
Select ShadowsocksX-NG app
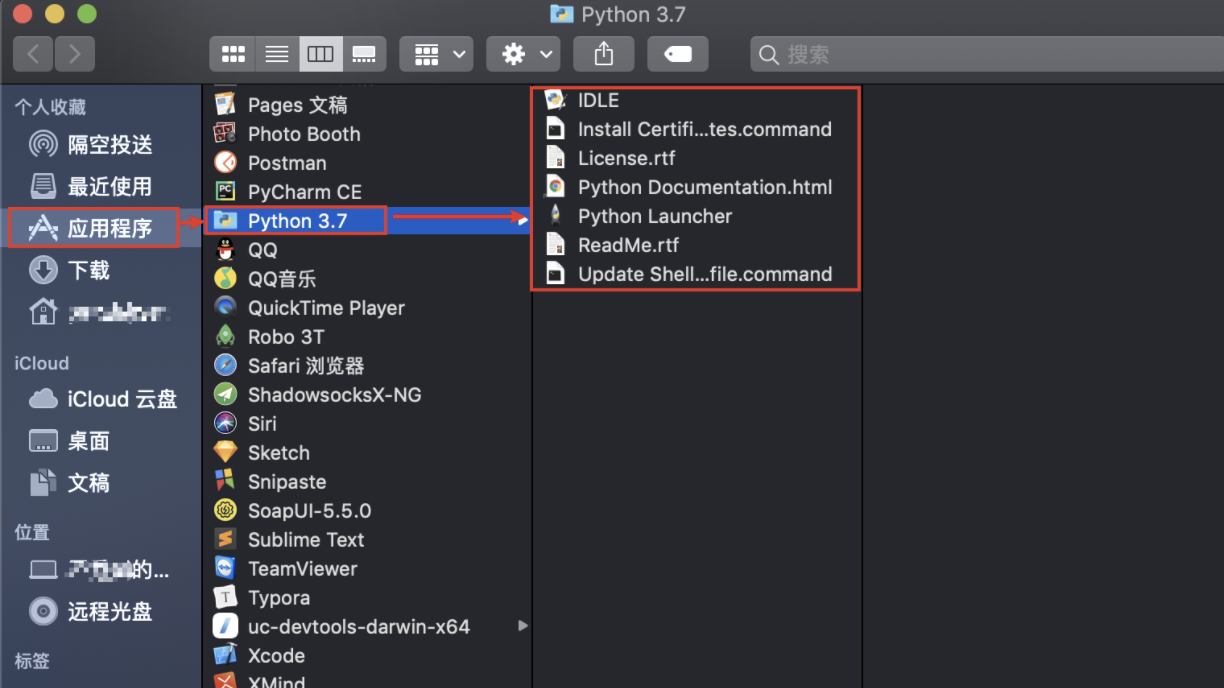368,395
